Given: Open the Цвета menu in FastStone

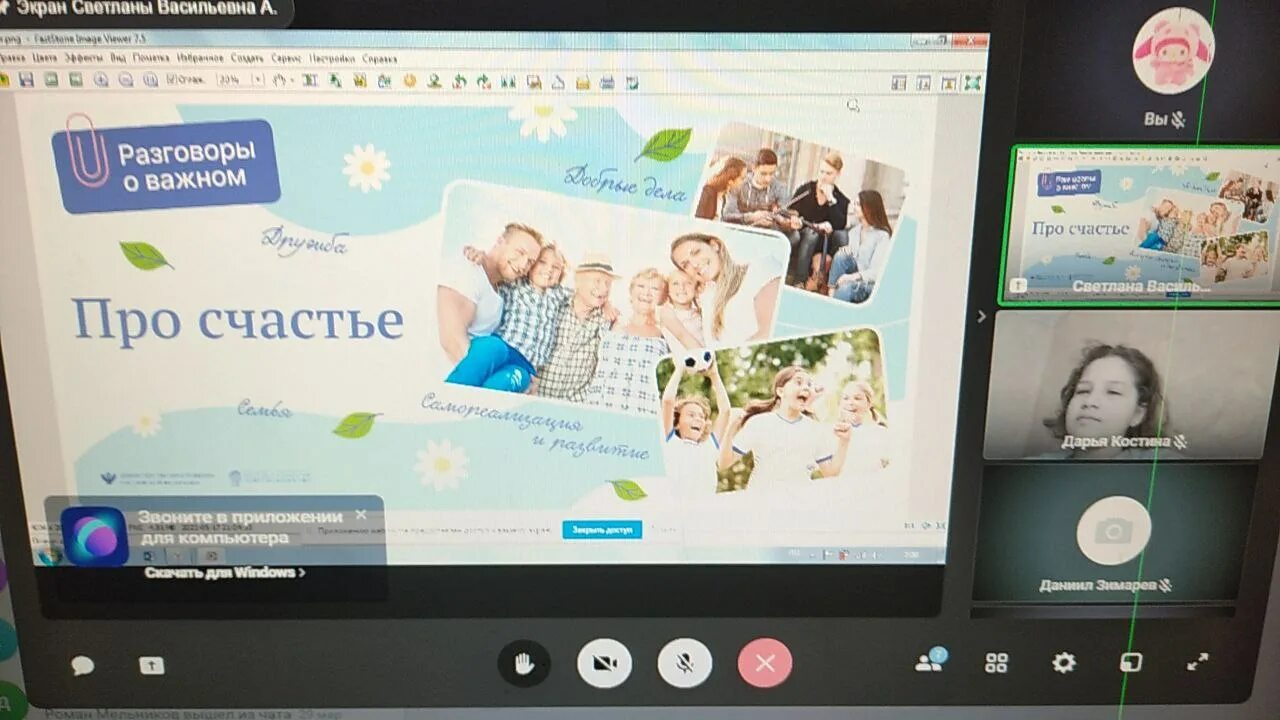Looking at the screenshot, I should coord(45,58).
